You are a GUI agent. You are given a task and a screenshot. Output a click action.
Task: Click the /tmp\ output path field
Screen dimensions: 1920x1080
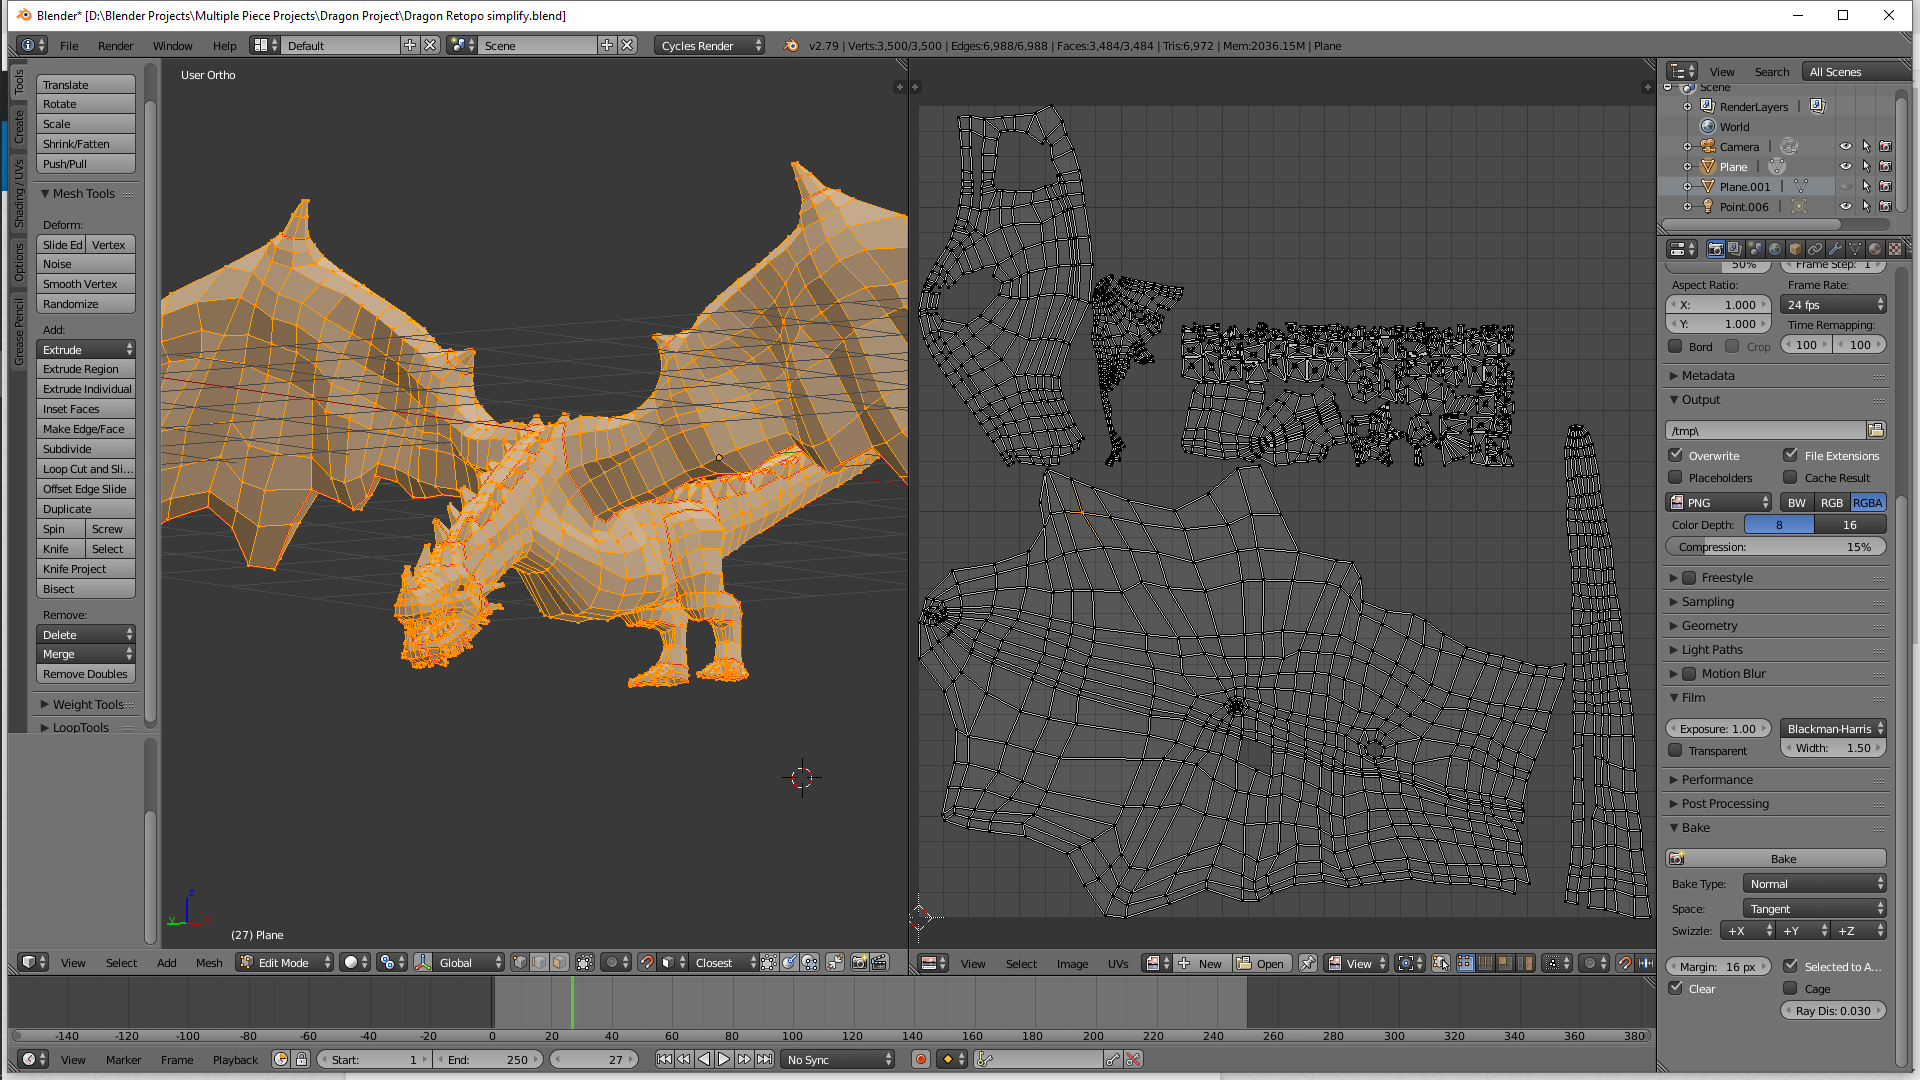(1766, 430)
